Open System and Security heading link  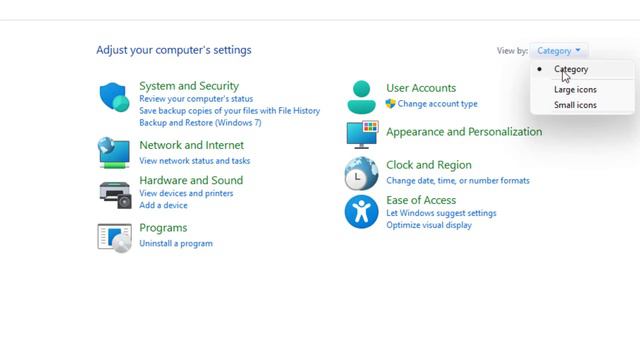point(189,86)
